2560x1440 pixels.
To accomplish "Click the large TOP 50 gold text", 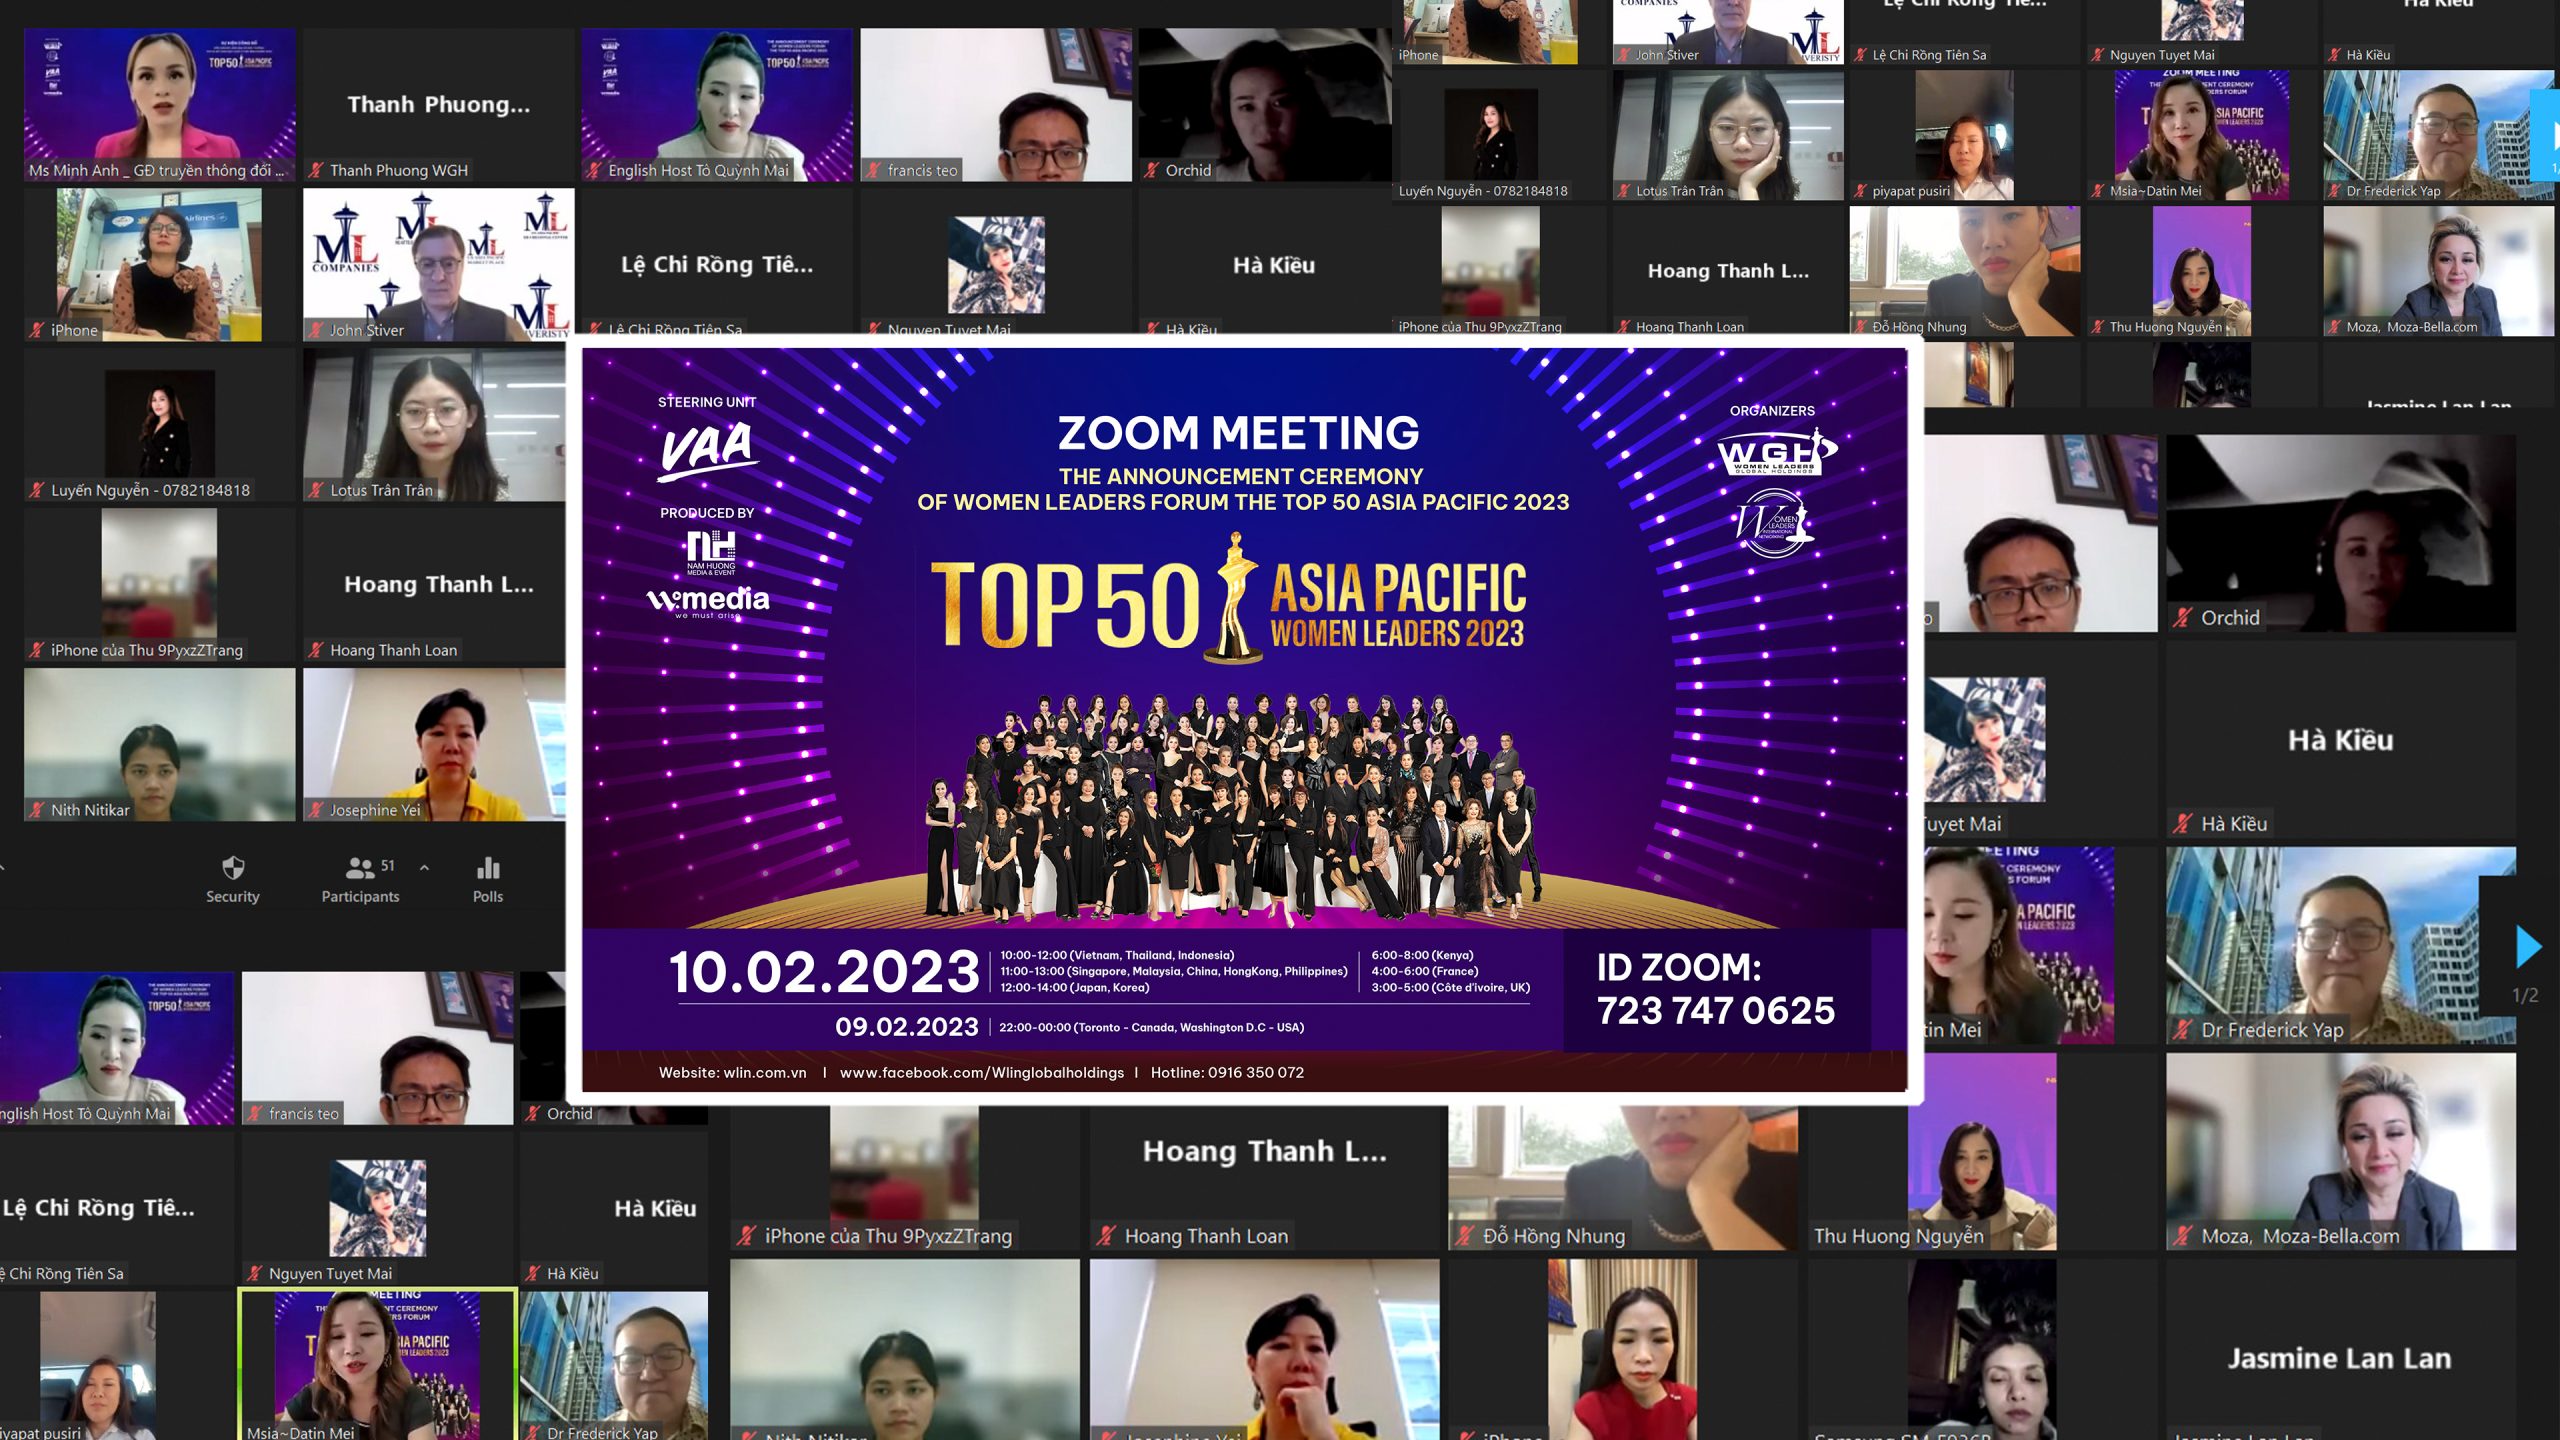I will pos(1065,604).
